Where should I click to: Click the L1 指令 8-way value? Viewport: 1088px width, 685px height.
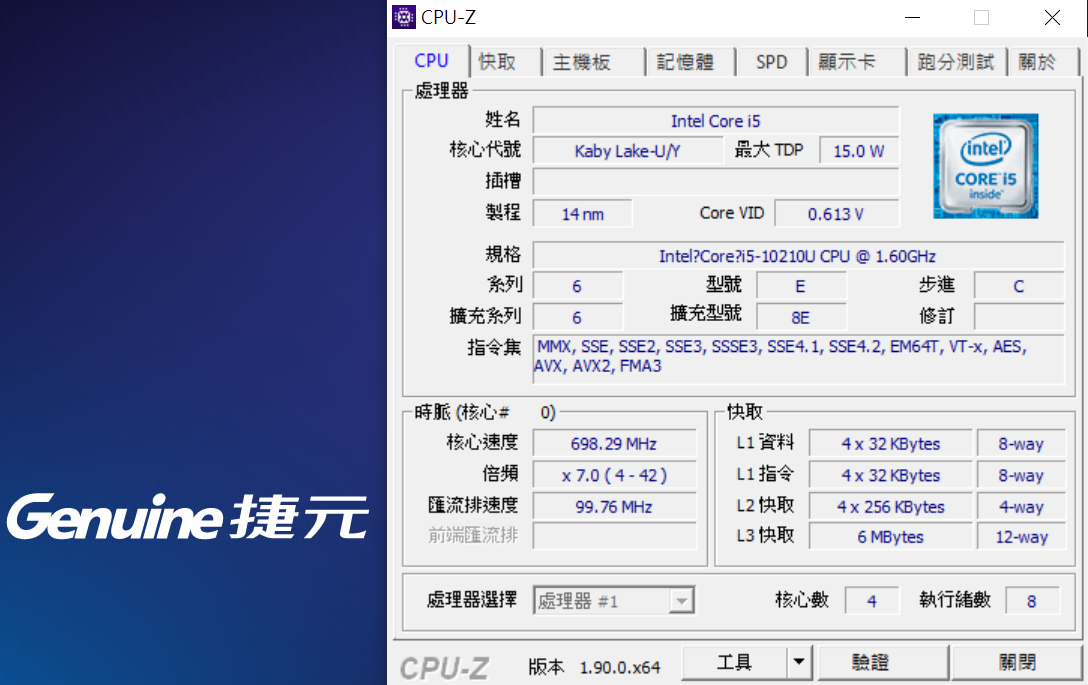[1021, 475]
